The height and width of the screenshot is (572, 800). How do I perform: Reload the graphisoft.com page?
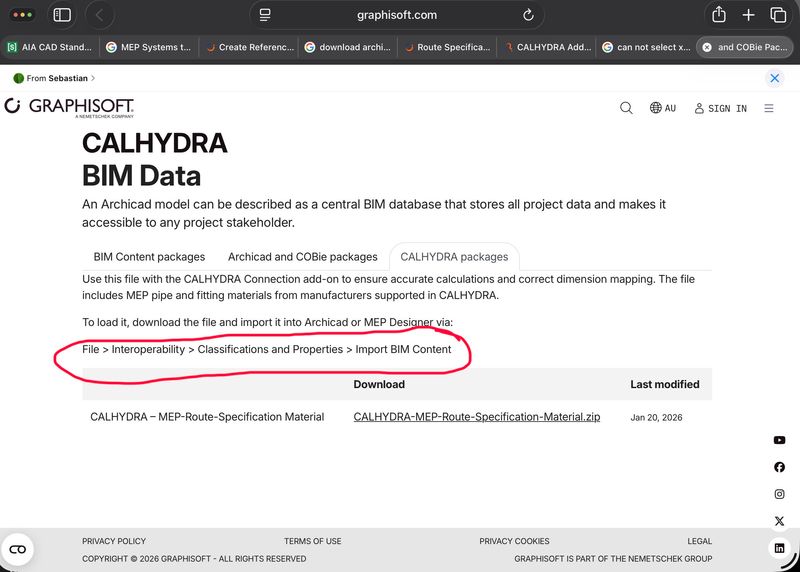pos(528,15)
